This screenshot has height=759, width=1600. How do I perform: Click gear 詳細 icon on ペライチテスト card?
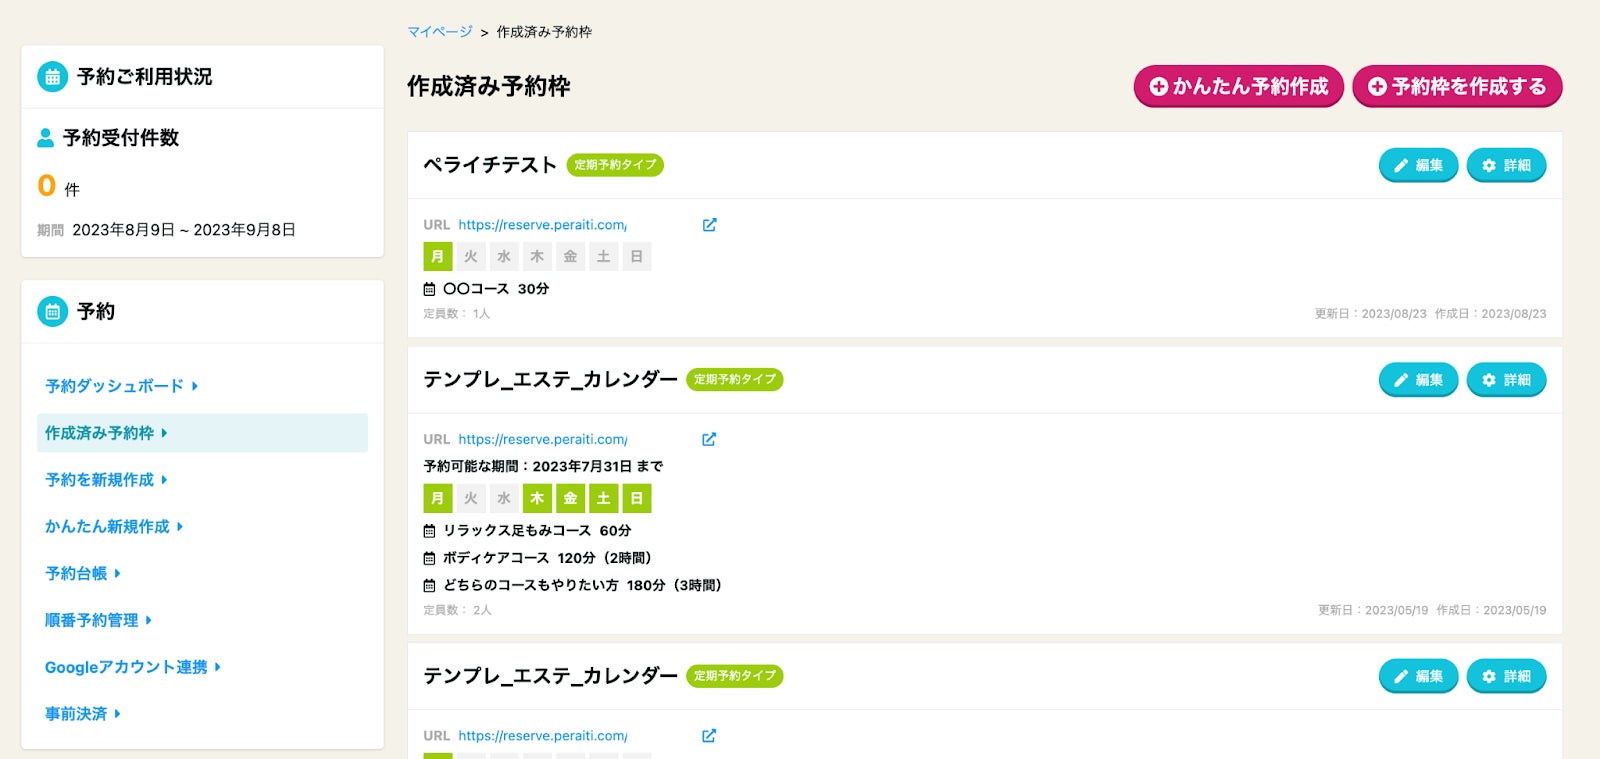pyautogui.click(x=1489, y=166)
